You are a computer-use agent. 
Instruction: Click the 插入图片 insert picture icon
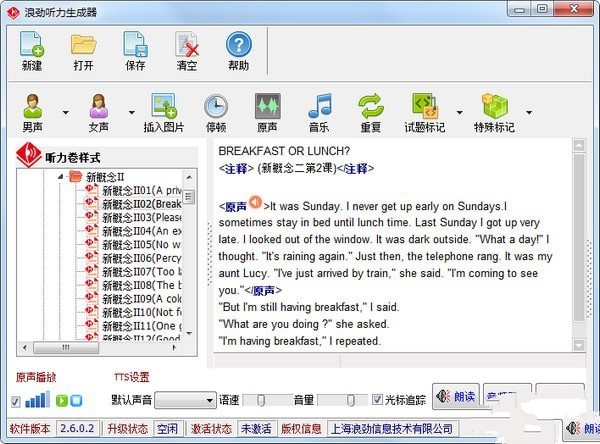pyautogui.click(x=164, y=108)
